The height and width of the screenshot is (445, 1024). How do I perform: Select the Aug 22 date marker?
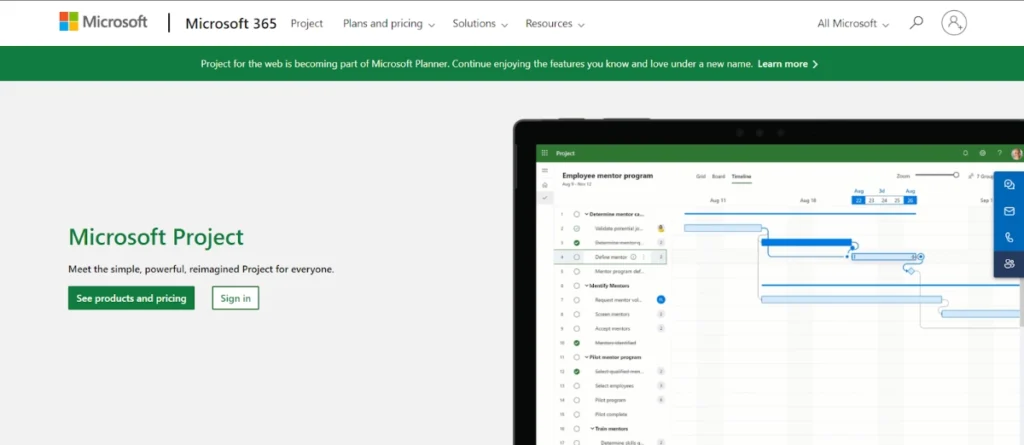[x=859, y=200]
